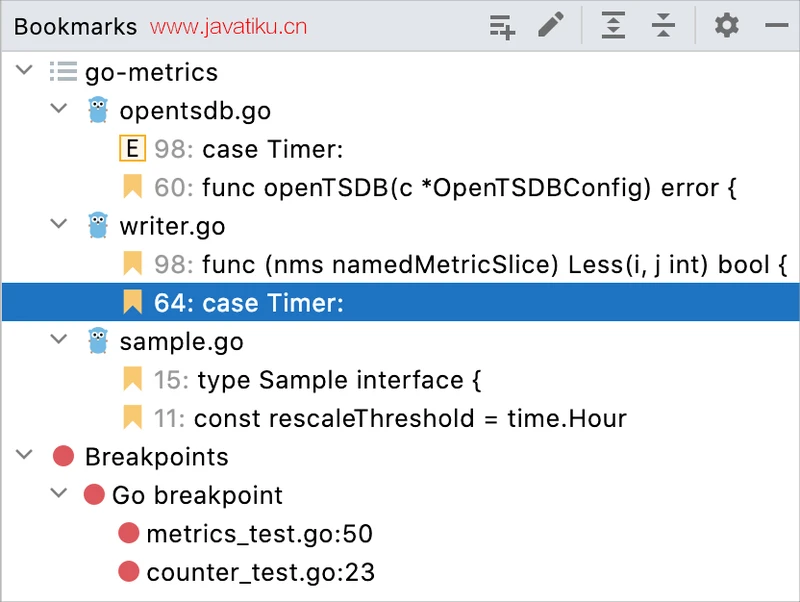
Task: Toggle the Go breakpoint group red dot
Action: click(x=94, y=495)
